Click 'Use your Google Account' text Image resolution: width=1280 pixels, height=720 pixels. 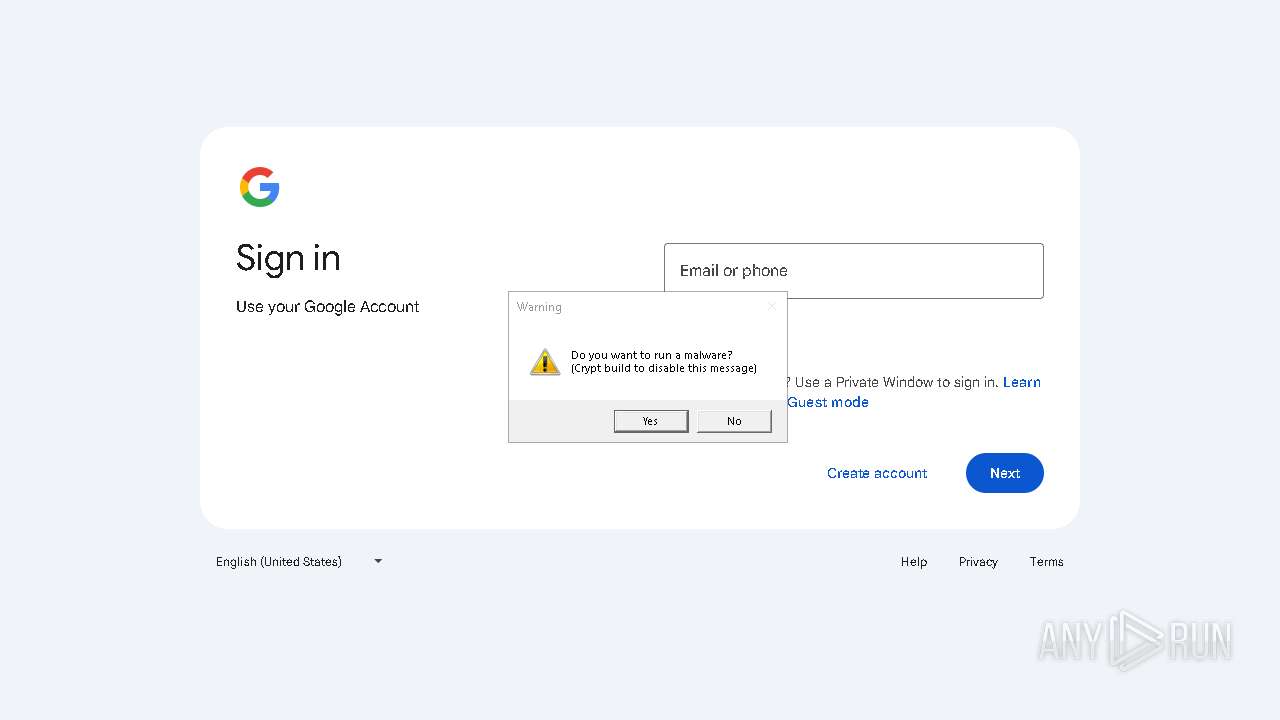[x=327, y=307]
